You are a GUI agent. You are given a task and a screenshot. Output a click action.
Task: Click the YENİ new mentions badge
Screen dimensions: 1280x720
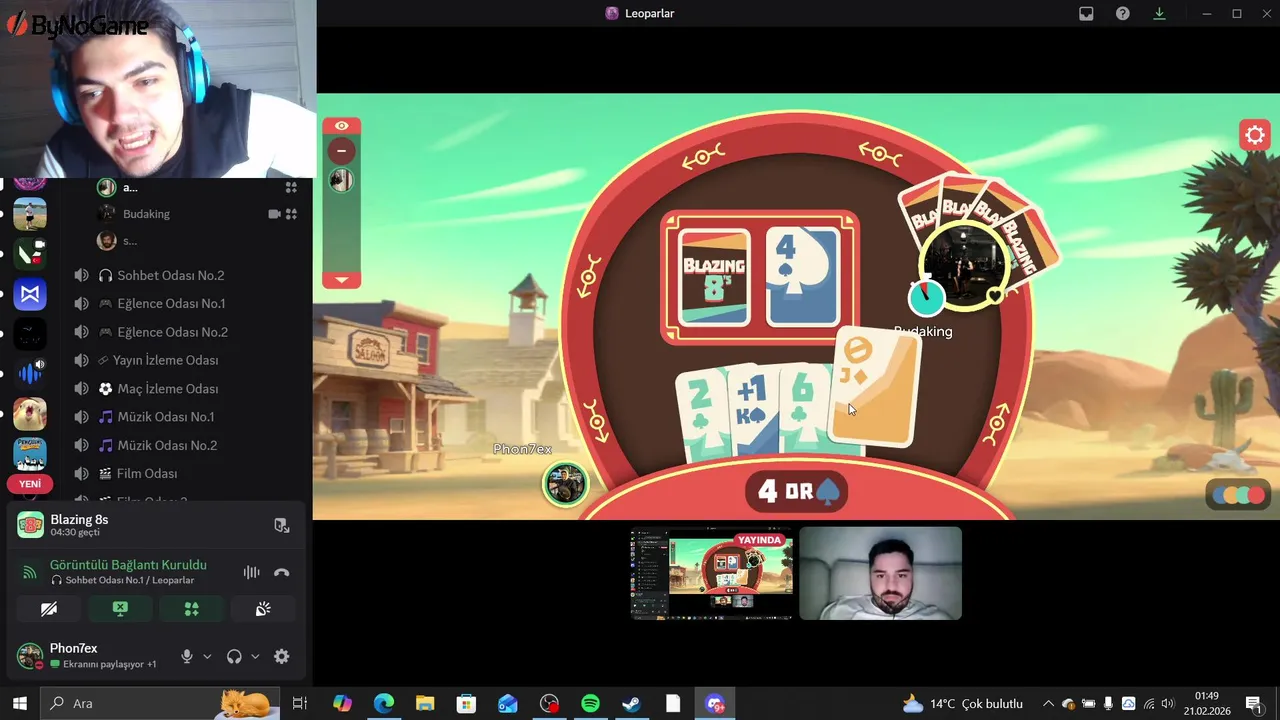tap(30, 484)
